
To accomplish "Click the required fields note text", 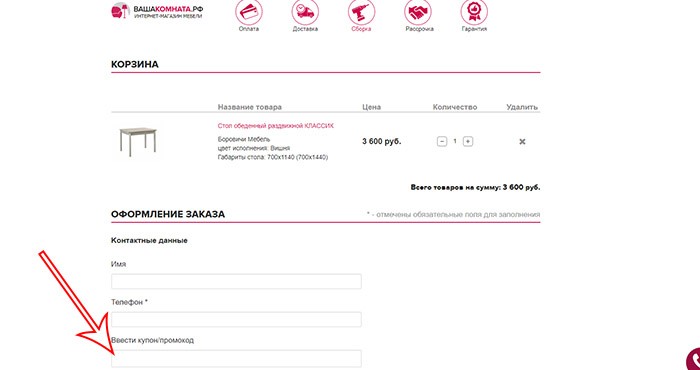I will [454, 215].
